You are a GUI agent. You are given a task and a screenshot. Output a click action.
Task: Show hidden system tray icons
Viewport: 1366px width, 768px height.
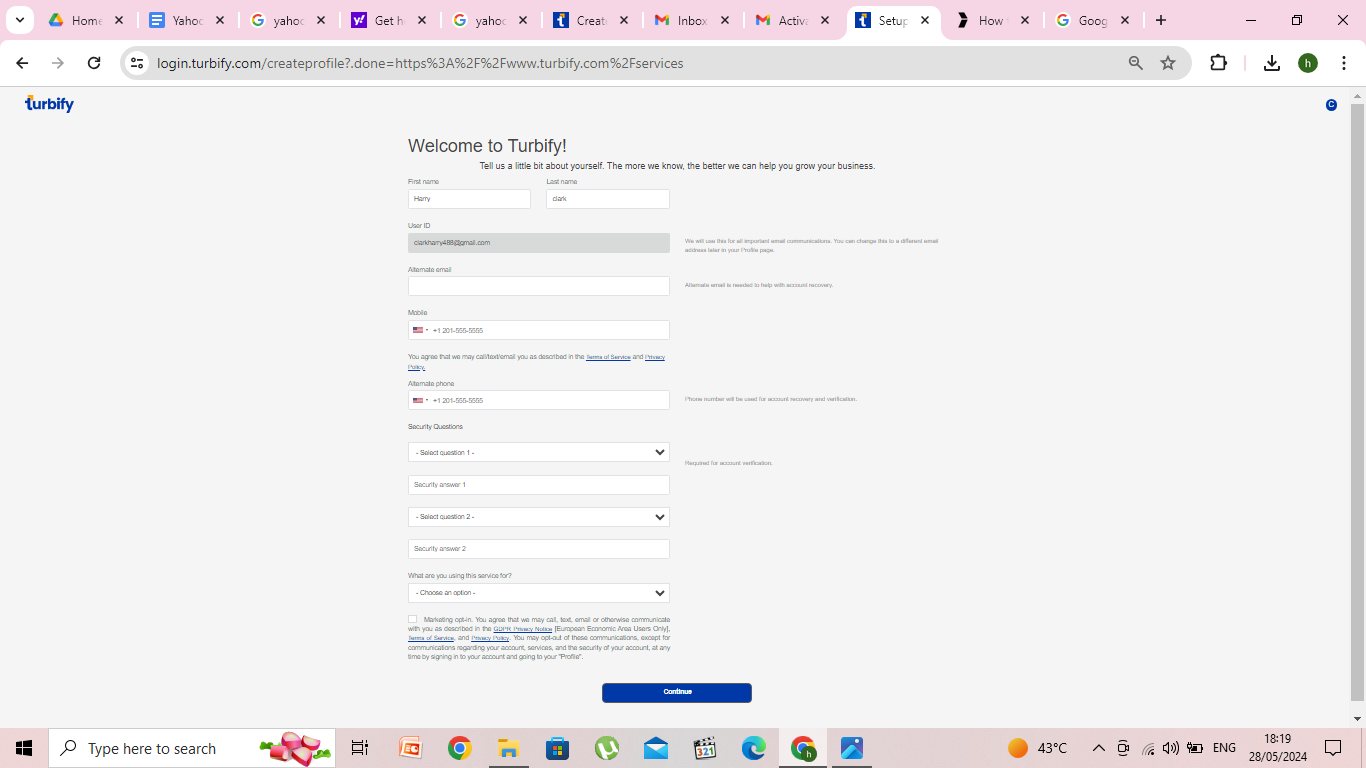[x=1099, y=748]
